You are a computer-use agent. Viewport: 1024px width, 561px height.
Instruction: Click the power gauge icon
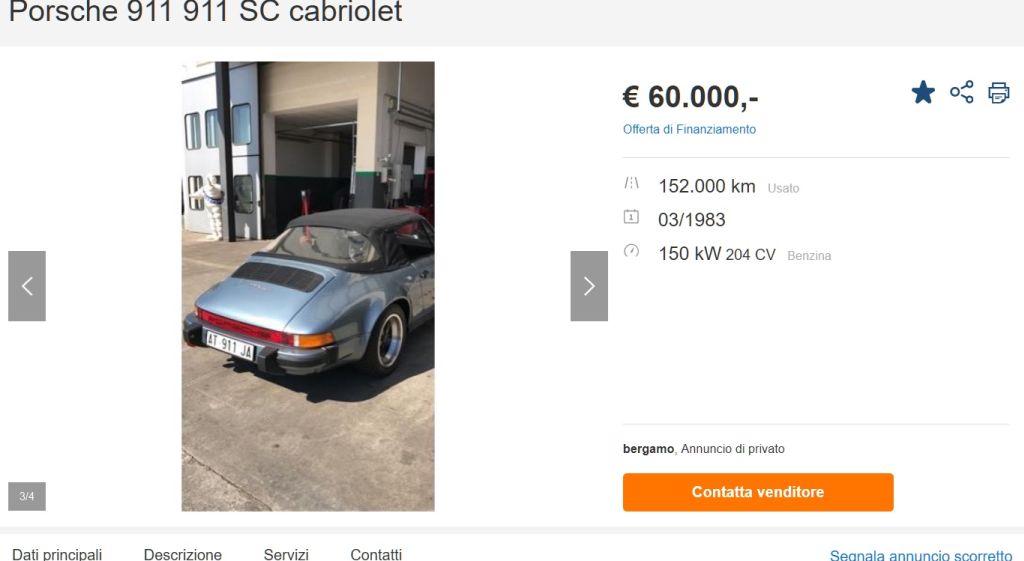tap(631, 250)
